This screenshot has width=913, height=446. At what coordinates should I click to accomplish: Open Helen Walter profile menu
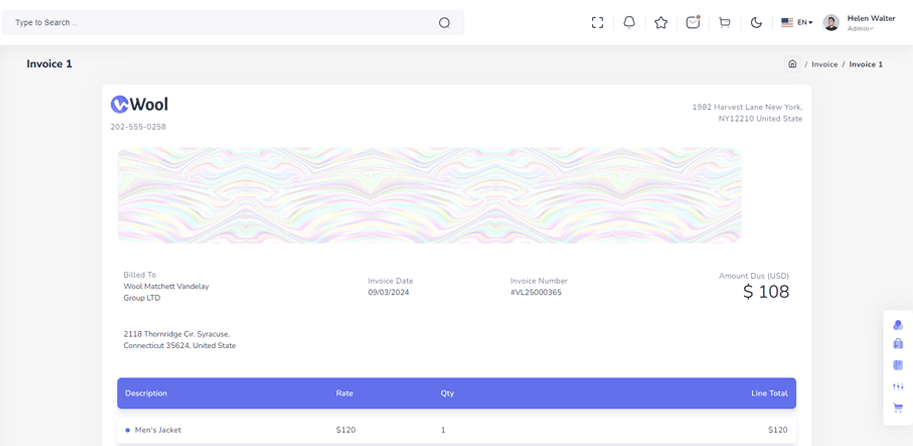tap(859, 23)
